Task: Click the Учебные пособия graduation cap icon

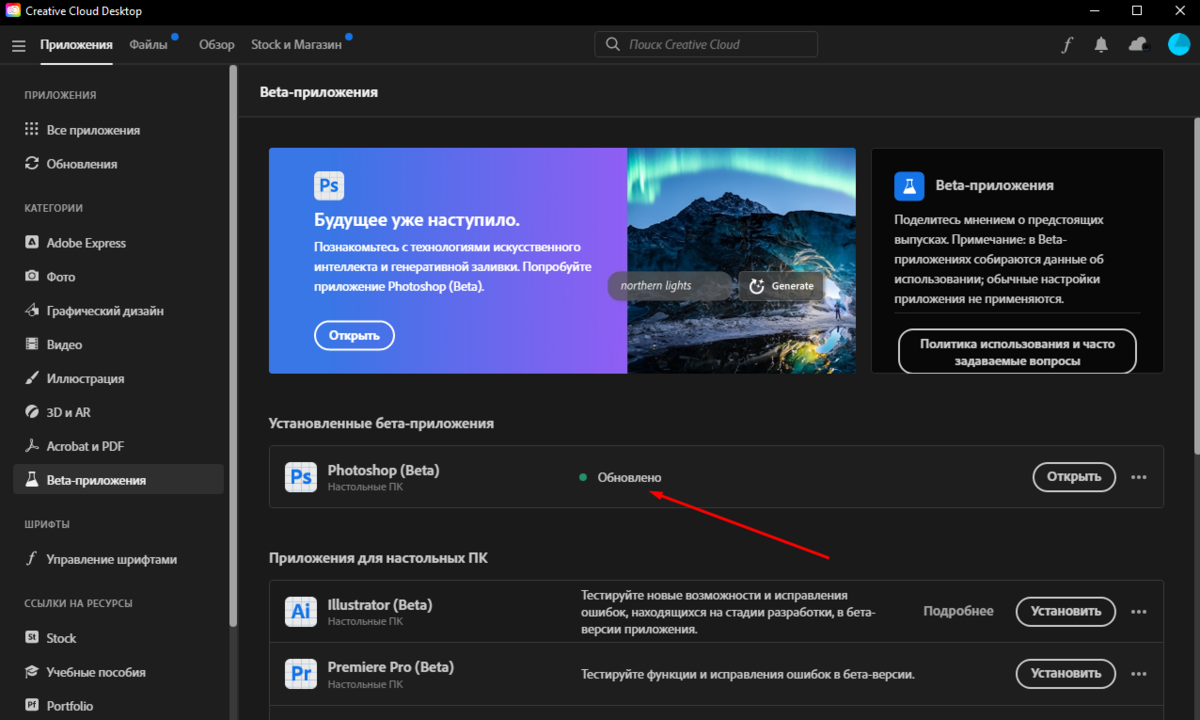Action: point(31,672)
